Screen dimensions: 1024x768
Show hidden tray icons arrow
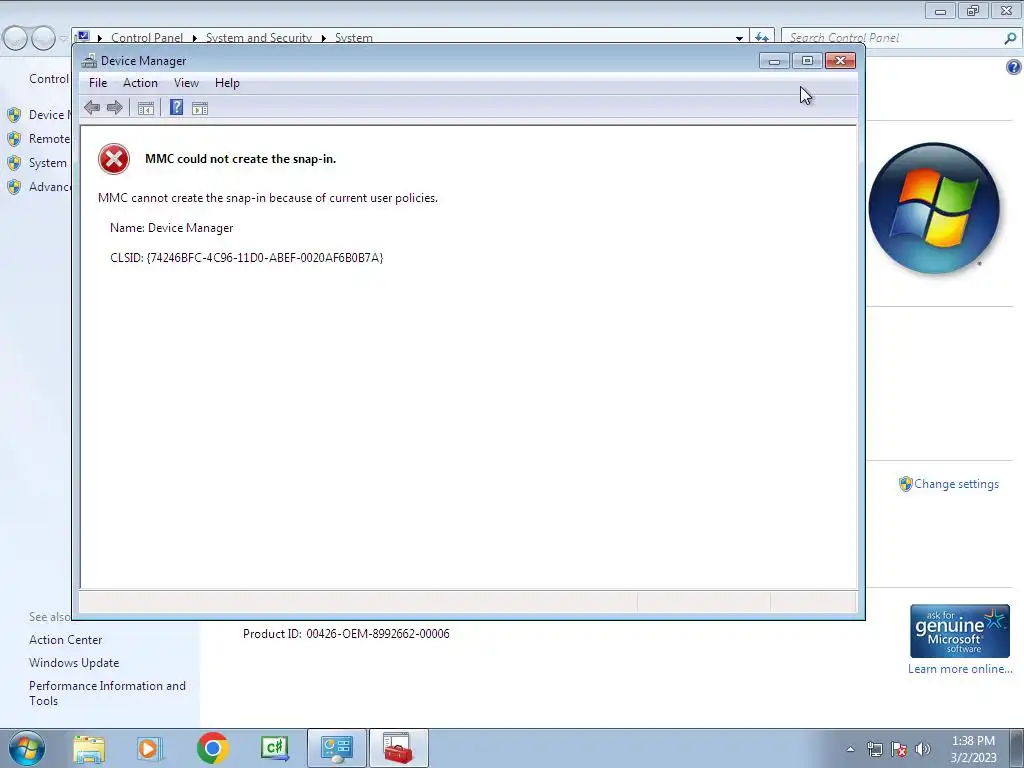click(850, 749)
